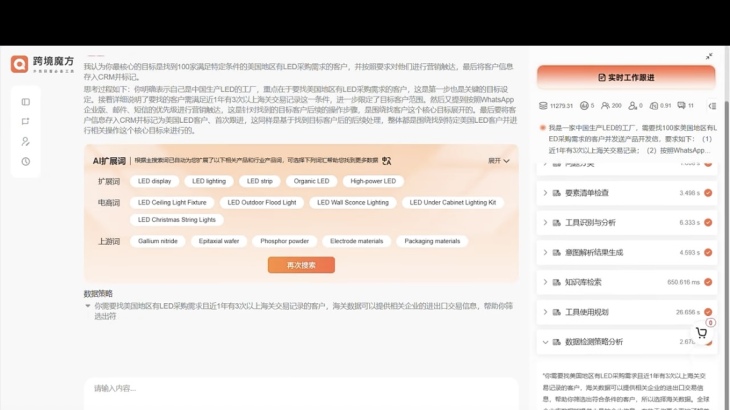Image resolution: width=730 pixels, height=410 pixels.
Task: Expand the AI扩展词 panel with 展开
Action: tap(498, 160)
